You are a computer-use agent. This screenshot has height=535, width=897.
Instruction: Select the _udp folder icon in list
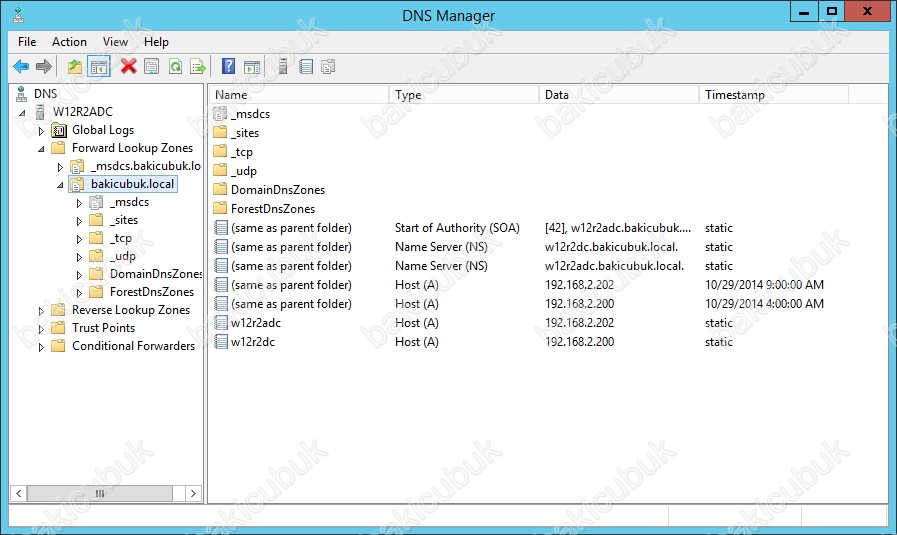[220, 171]
